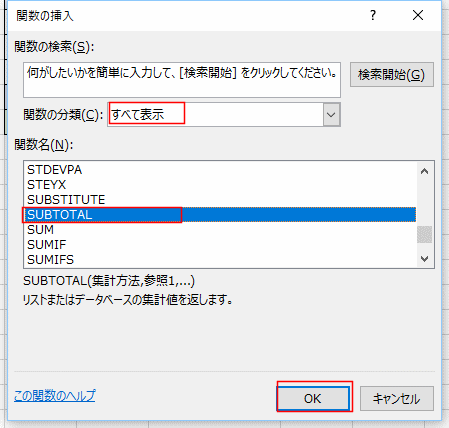449x428 pixels.
Task: Click the function list scroll down arrow
Action: coord(424,258)
